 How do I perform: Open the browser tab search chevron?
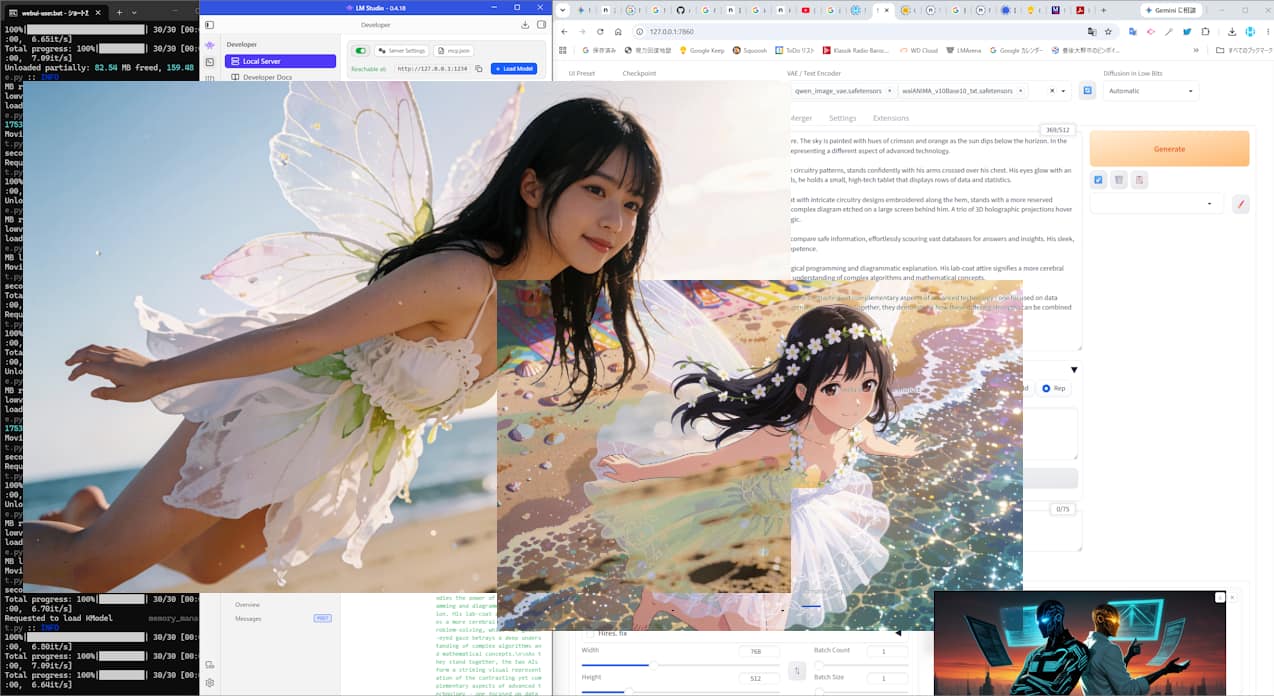[561, 10]
